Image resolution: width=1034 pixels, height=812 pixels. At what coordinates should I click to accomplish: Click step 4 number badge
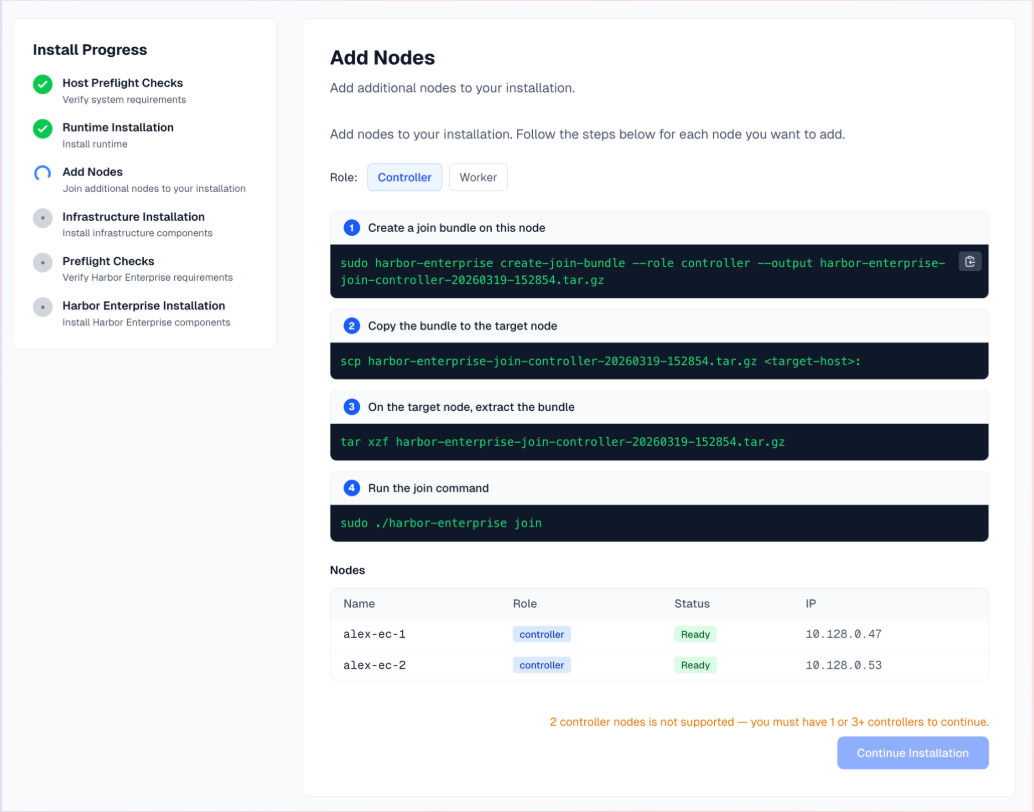(x=351, y=488)
